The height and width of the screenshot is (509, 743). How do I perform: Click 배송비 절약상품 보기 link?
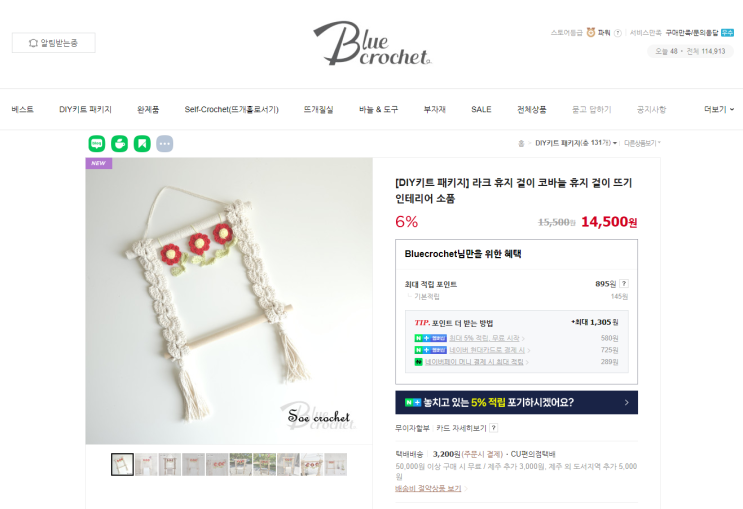coord(428,488)
